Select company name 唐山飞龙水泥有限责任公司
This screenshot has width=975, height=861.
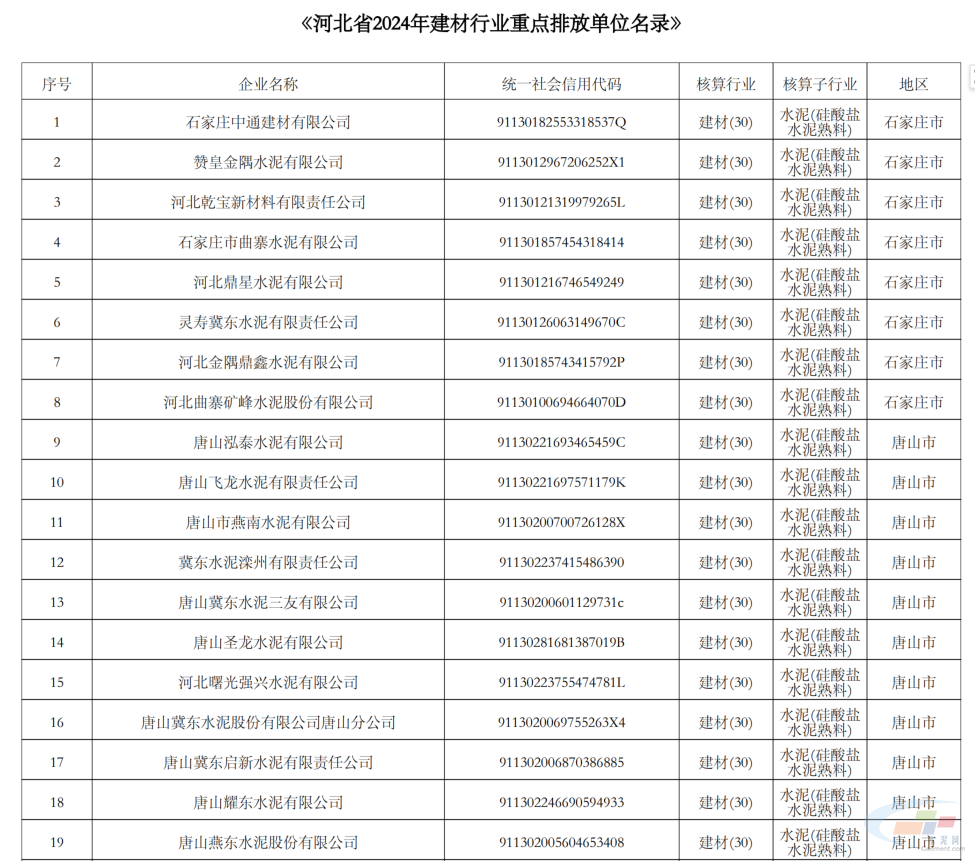pos(268,482)
